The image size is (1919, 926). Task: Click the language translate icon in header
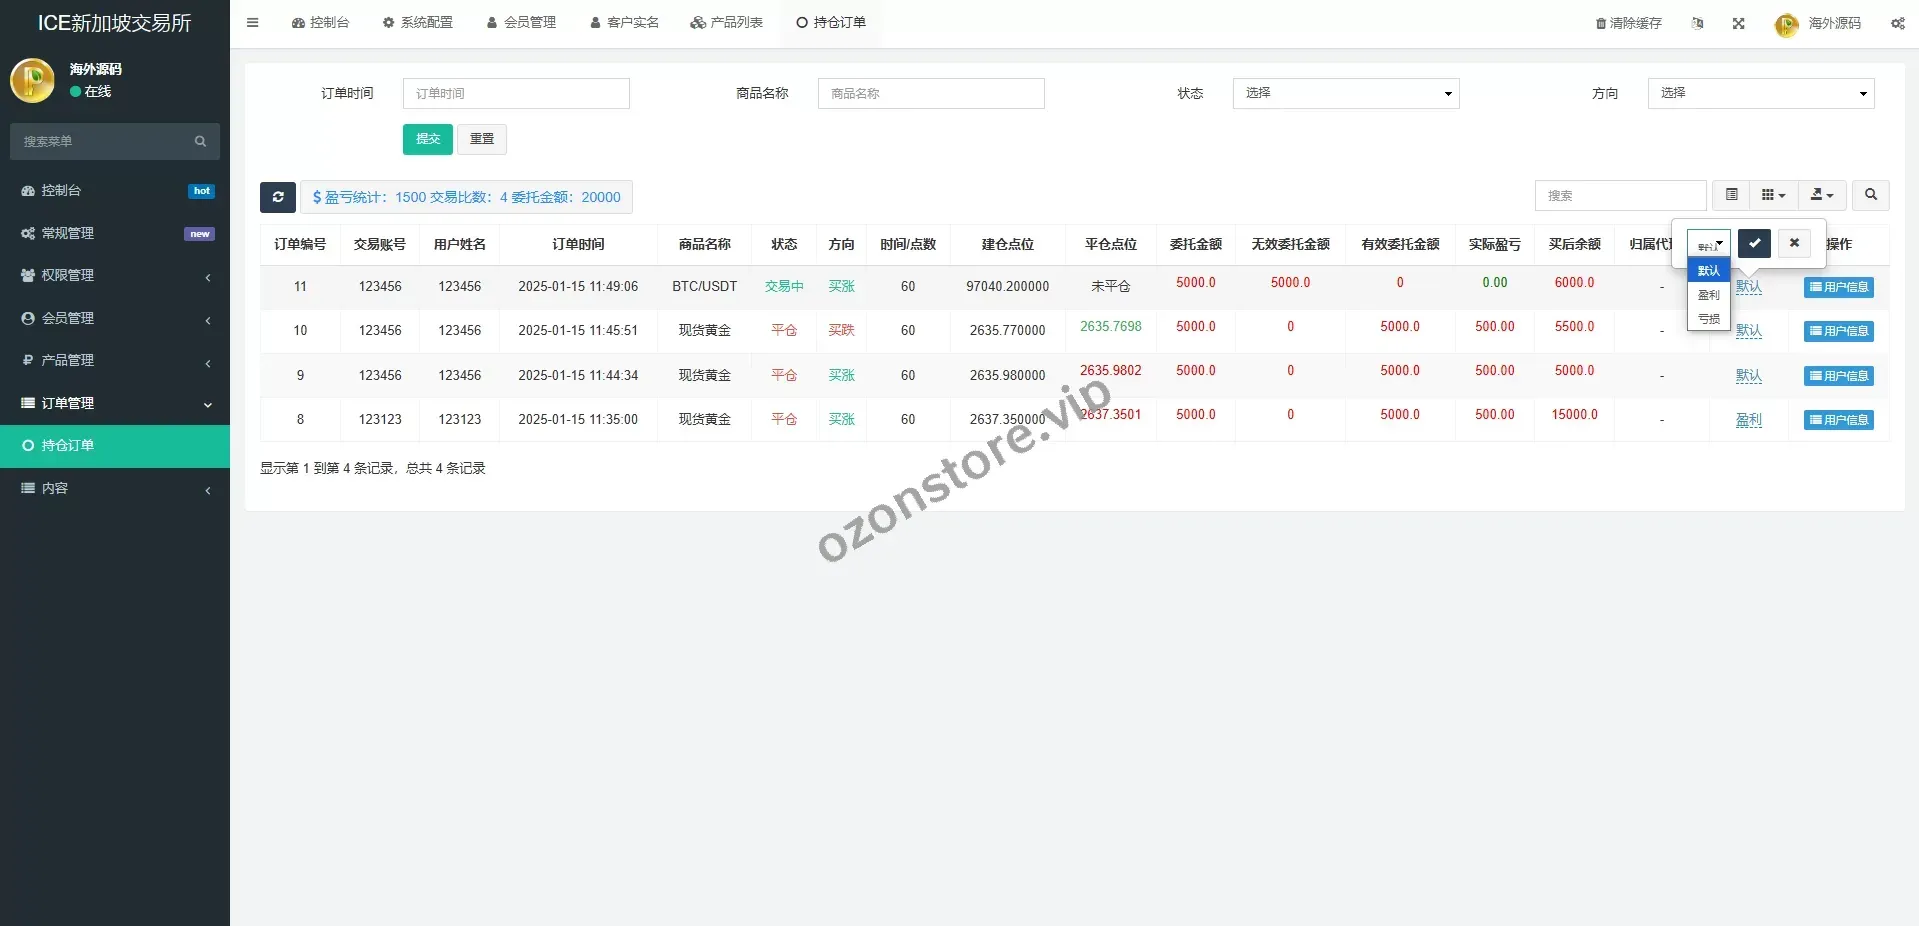point(1697,23)
